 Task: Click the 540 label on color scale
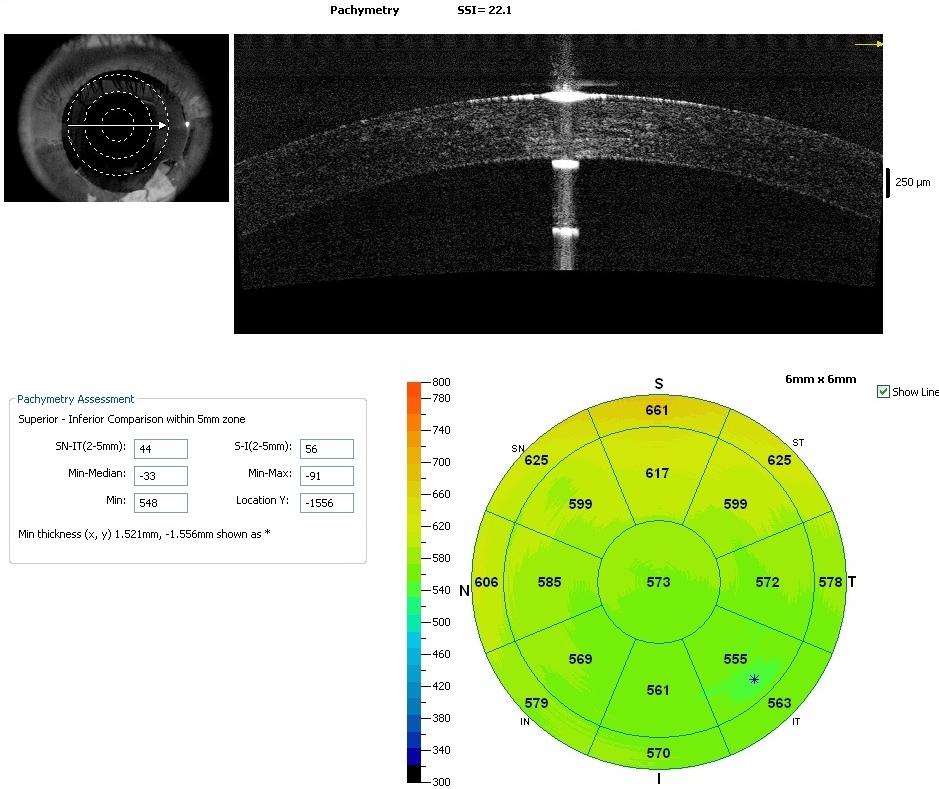(x=441, y=590)
